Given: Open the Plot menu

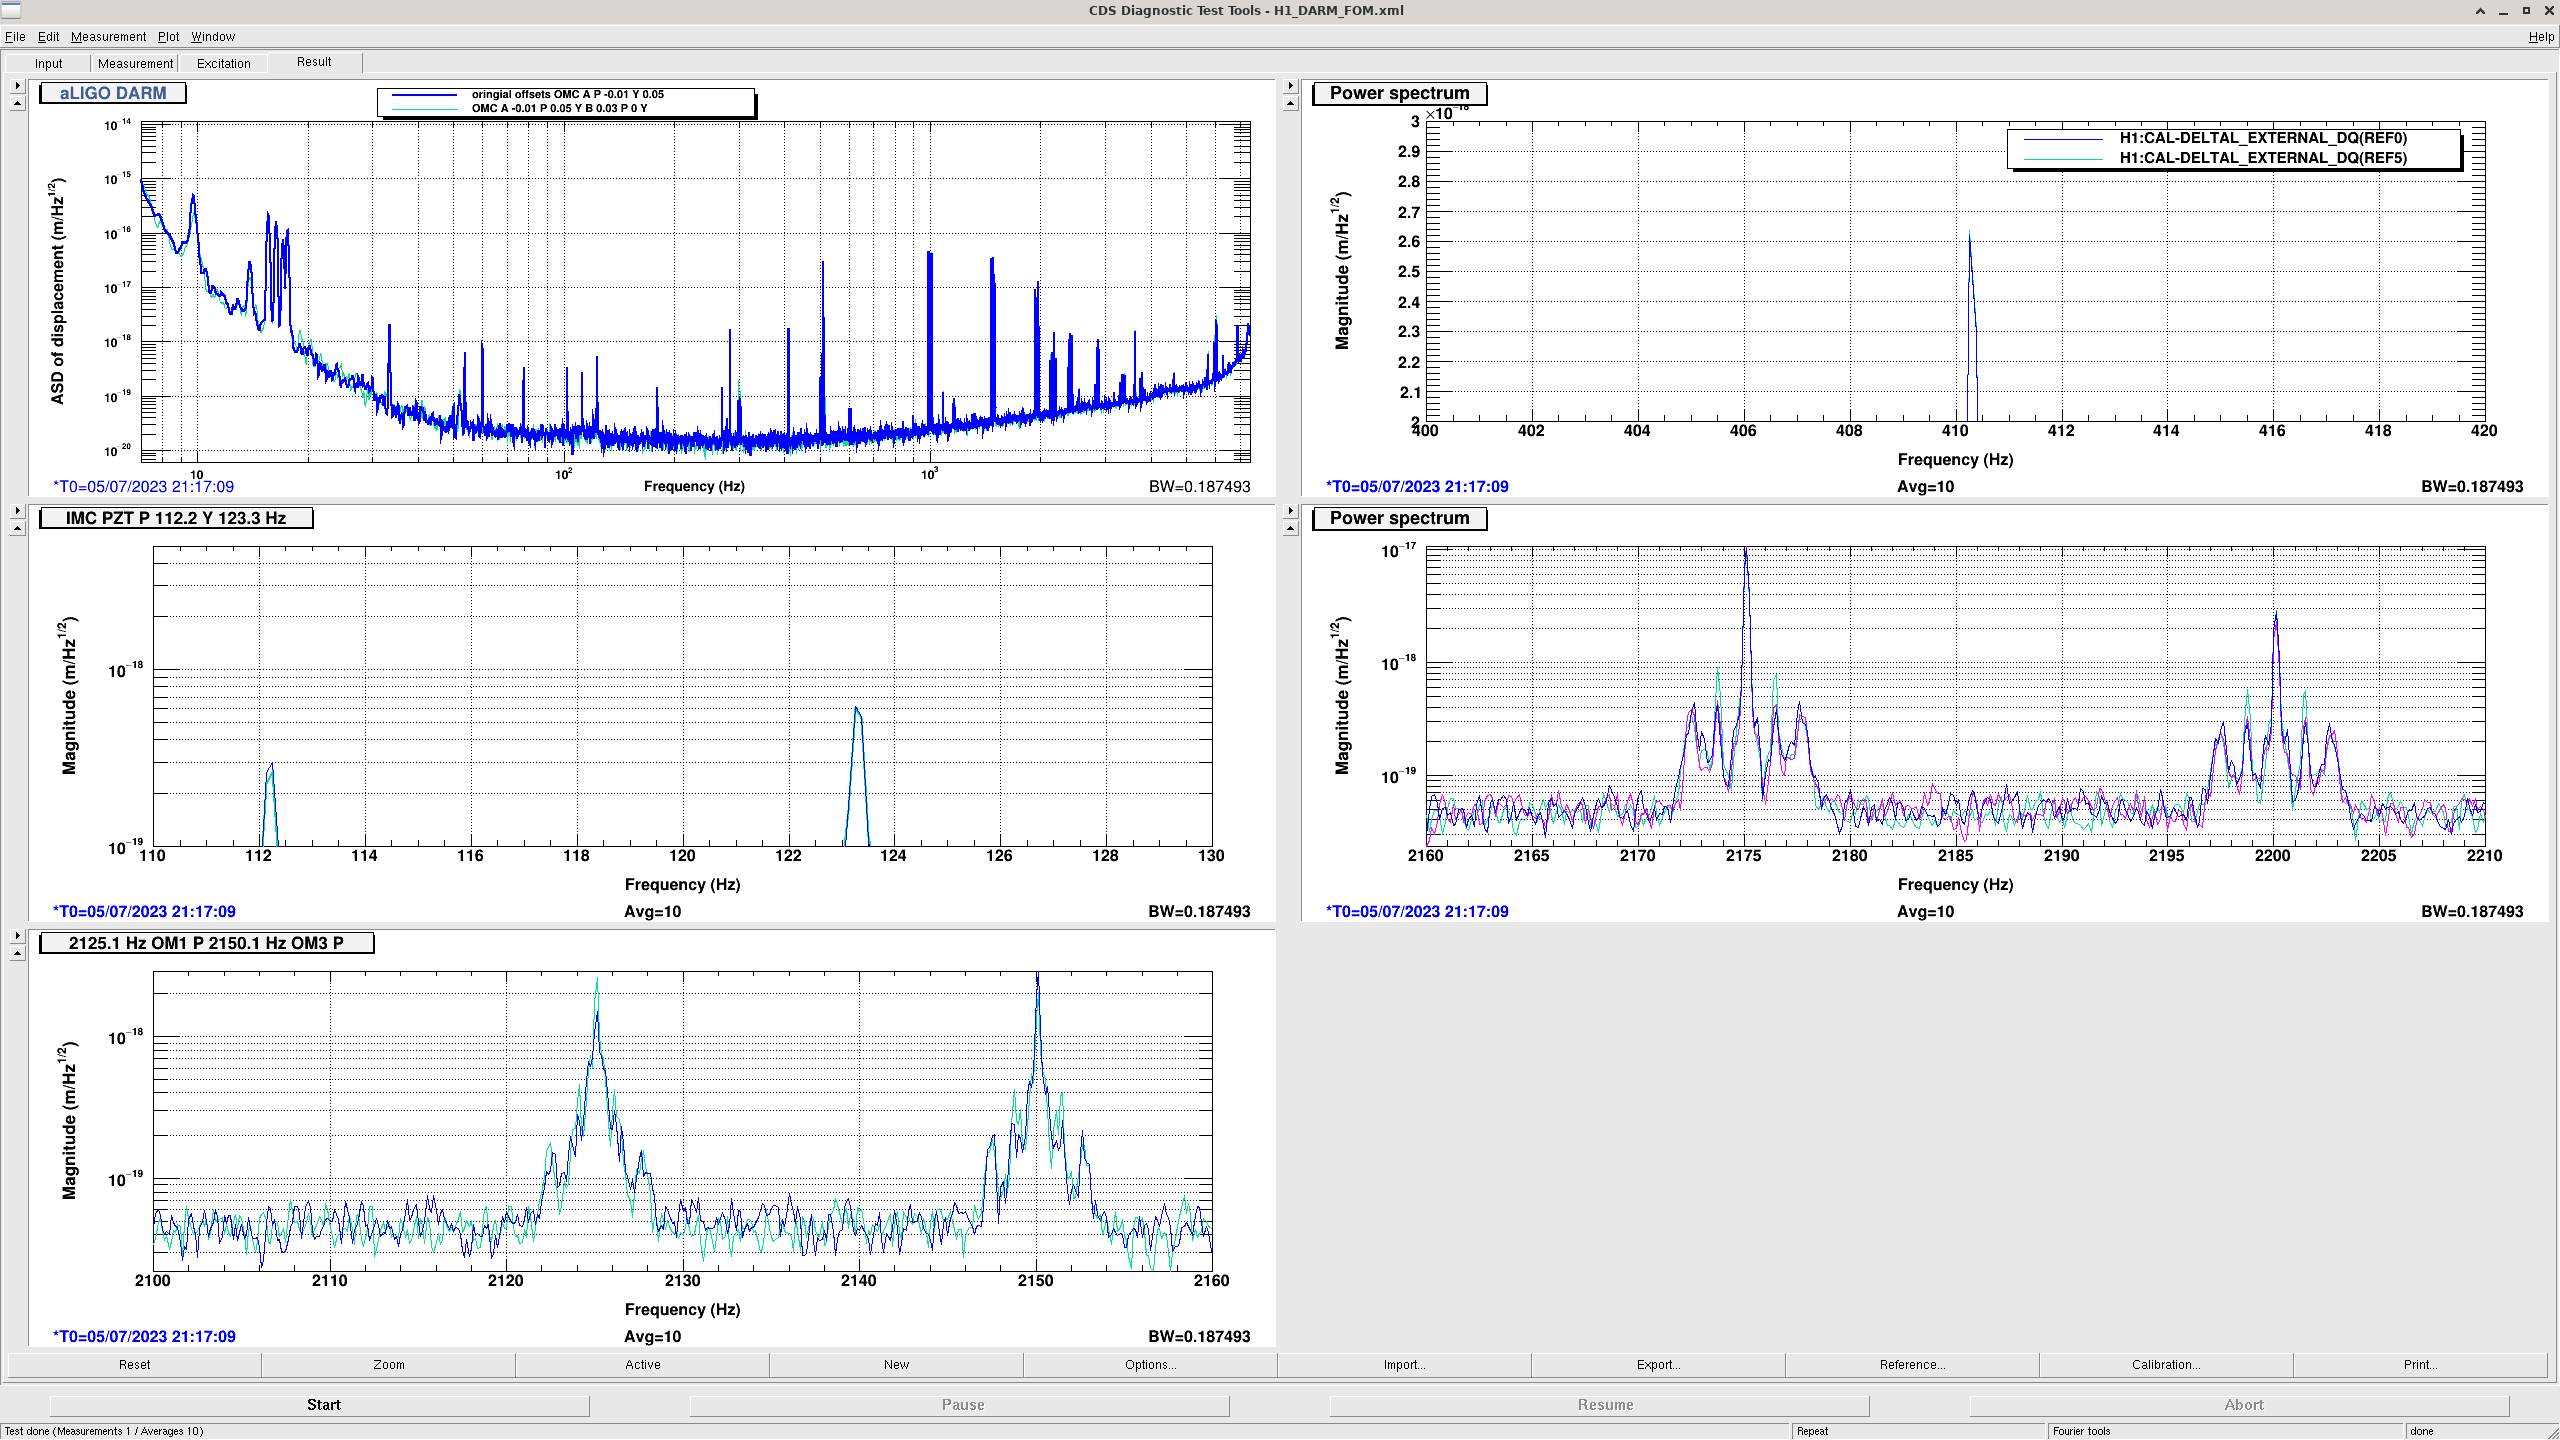Looking at the screenshot, I should pos(168,37).
